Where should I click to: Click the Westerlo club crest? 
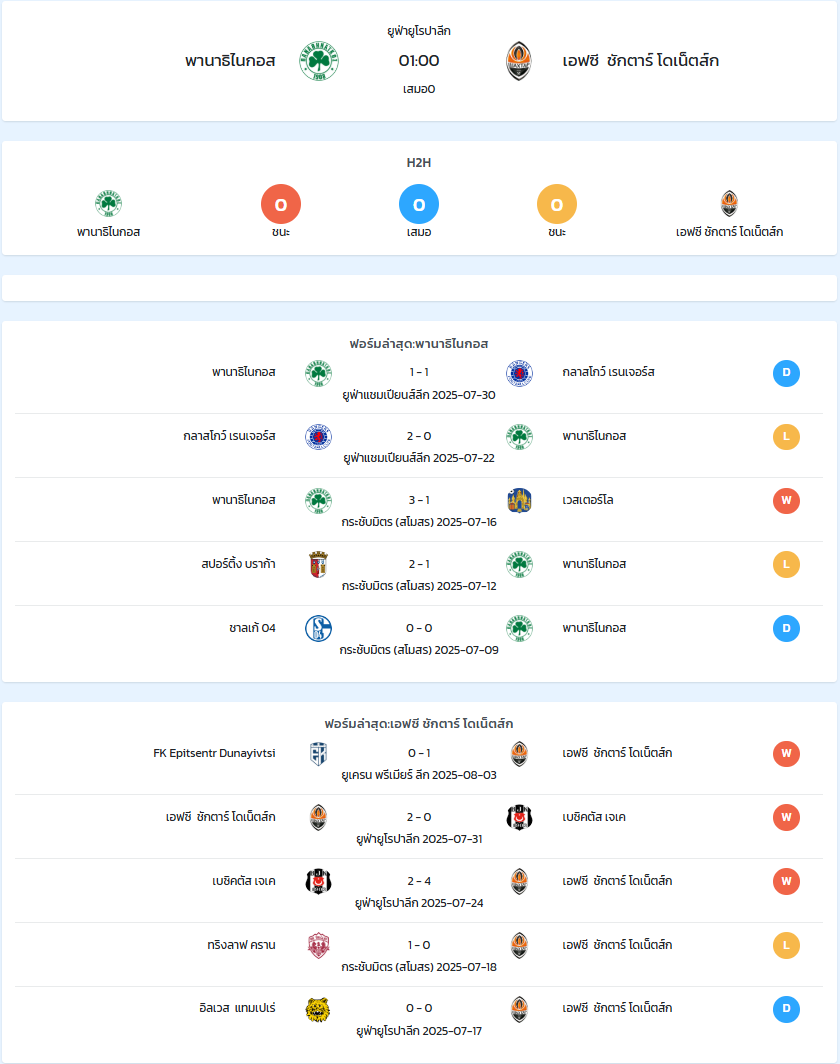[520, 501]
